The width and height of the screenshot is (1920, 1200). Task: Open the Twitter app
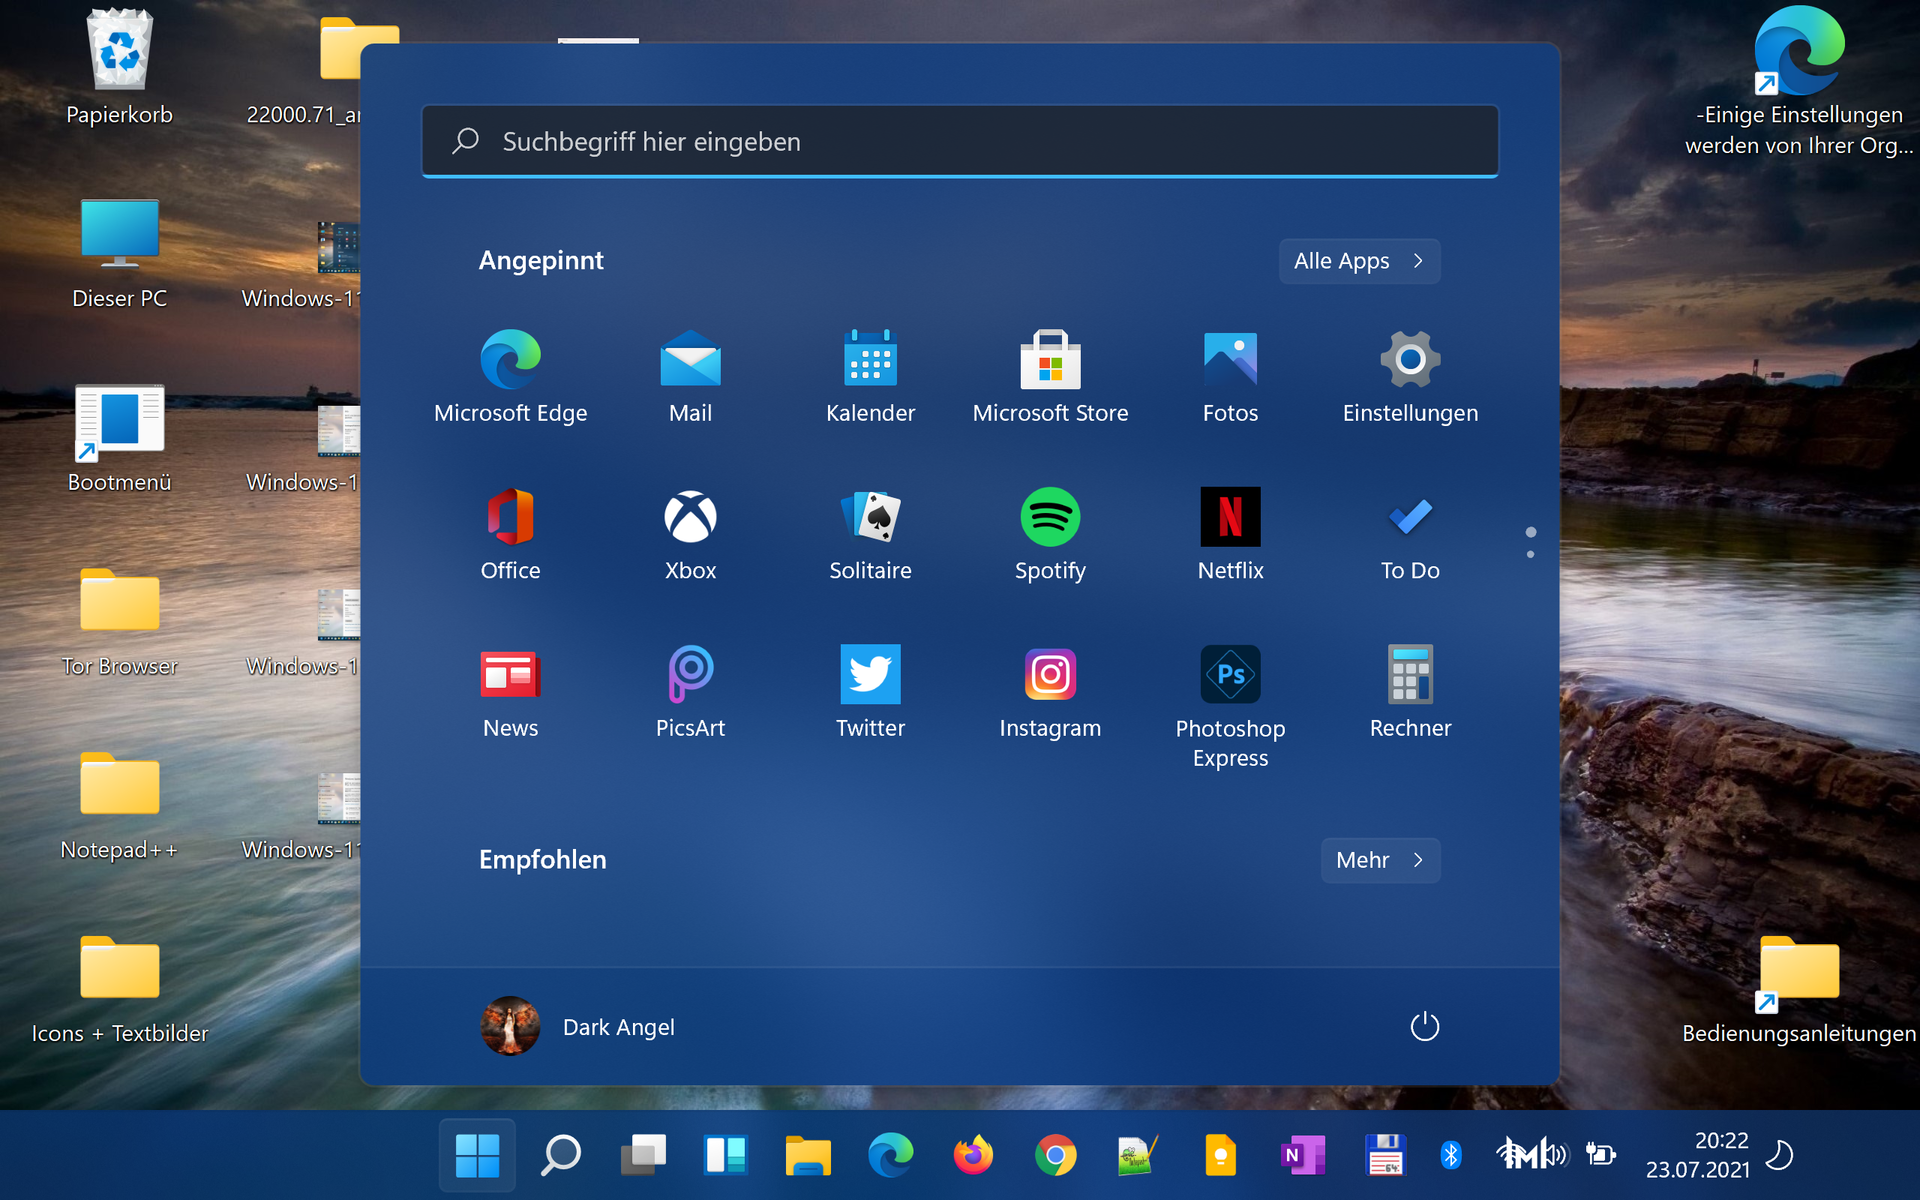tap(870, 692)
